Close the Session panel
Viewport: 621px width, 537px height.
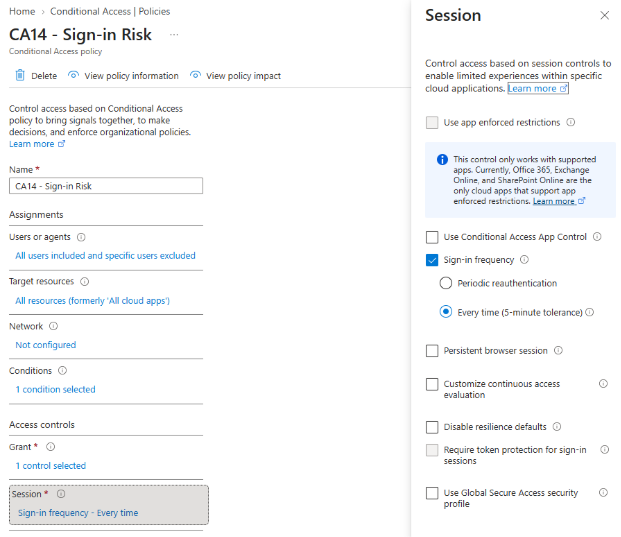(604, 15)
